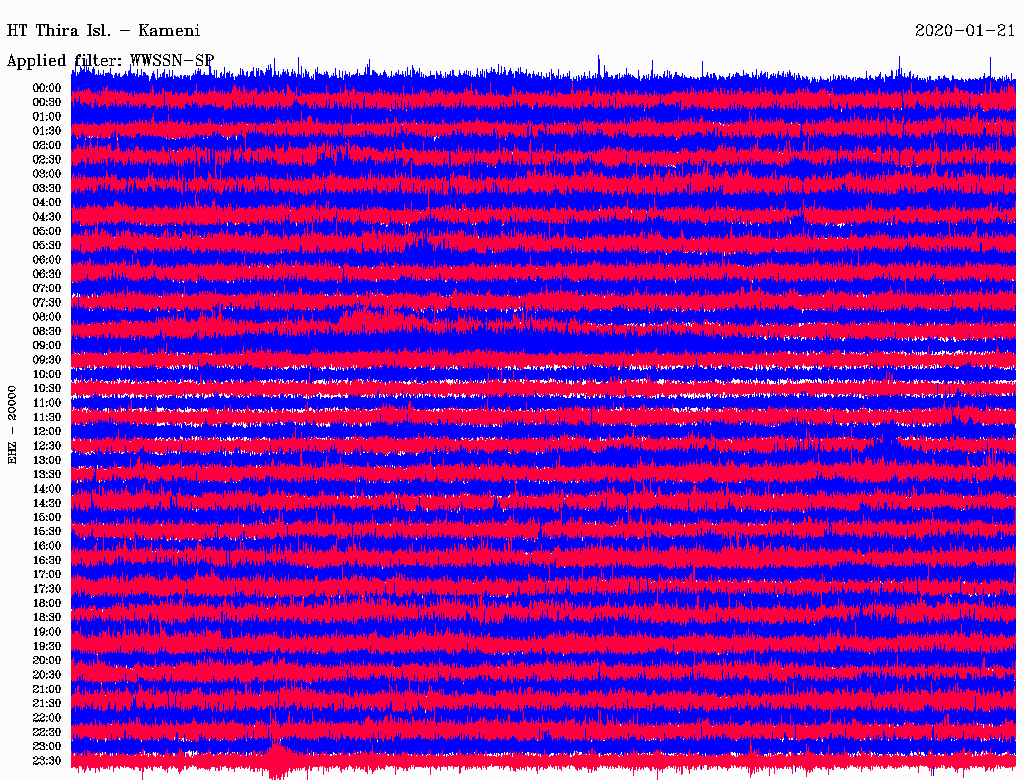Select the 09:30 time label
This screenshot has height=780, width=1024.
click(x=47, y=360)
